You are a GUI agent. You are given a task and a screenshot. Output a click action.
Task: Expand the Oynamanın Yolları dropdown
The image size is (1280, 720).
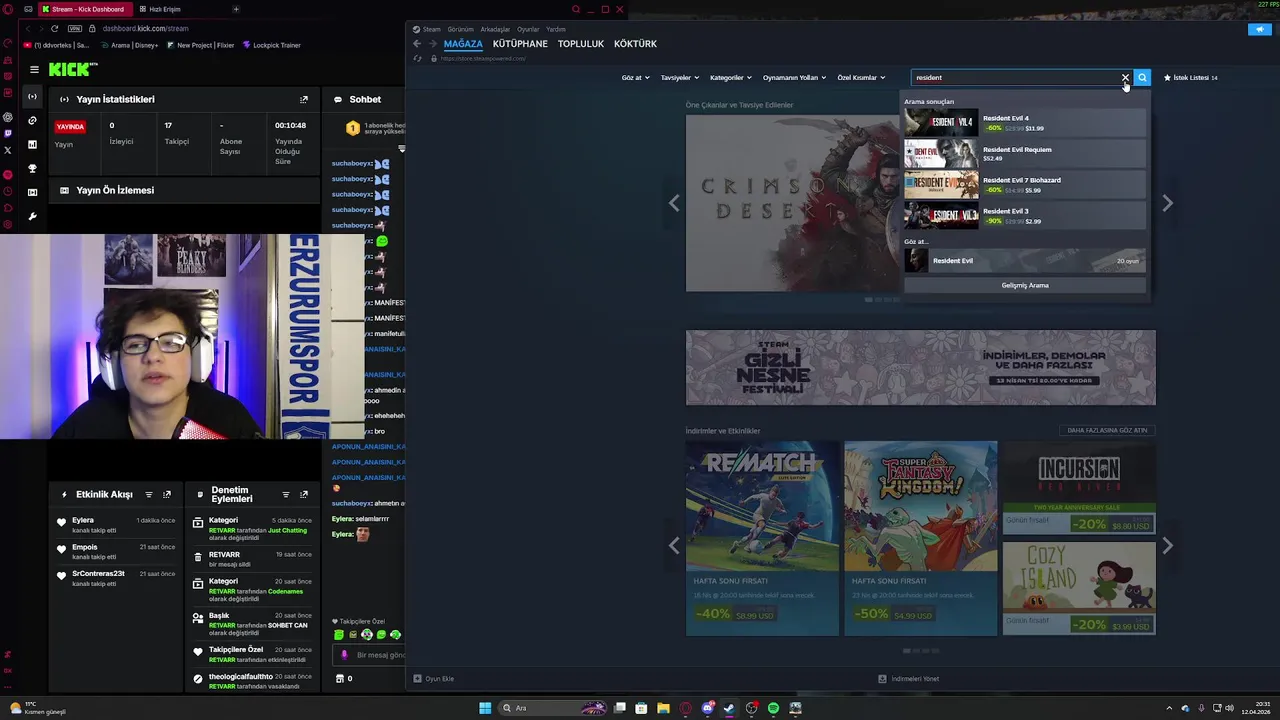click(795, 77)
